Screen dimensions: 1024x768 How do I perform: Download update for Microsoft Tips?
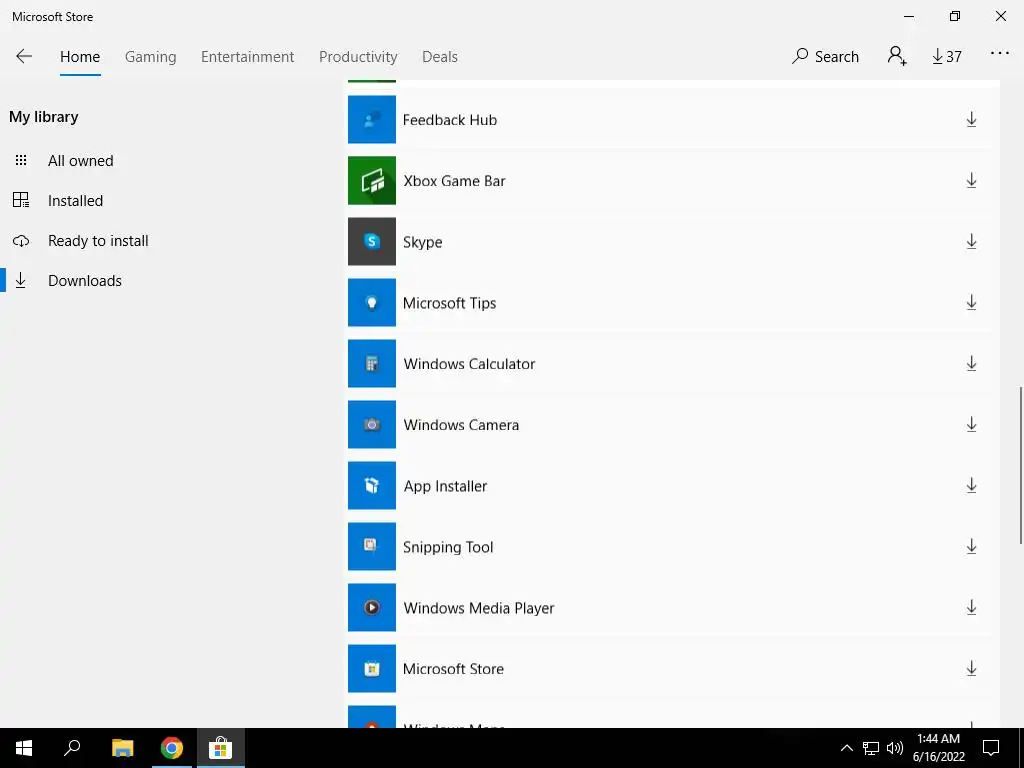point(971,302)
